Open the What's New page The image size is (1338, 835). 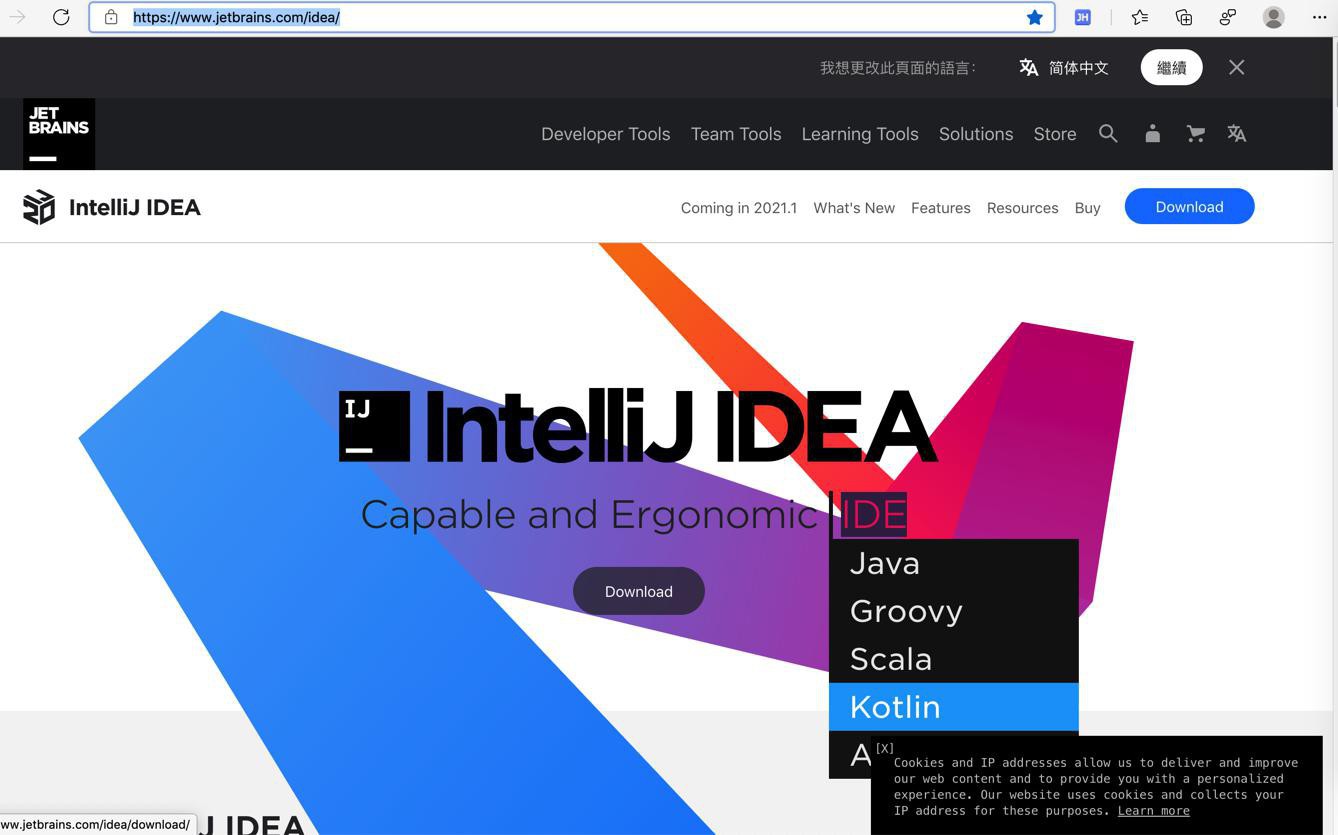[x=854, y=208]
